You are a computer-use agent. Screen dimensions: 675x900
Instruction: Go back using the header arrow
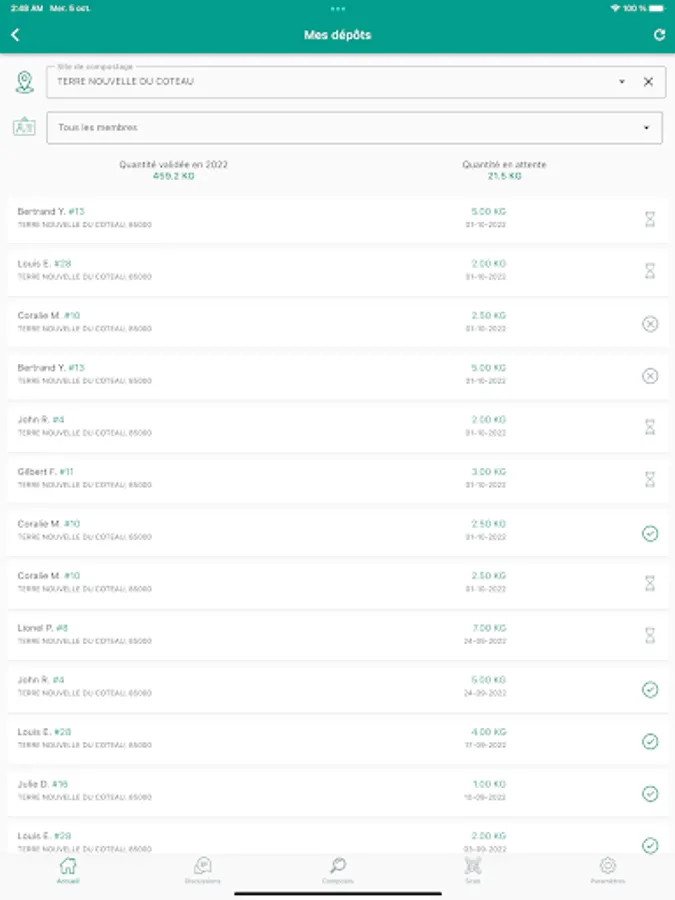coord(15,35)
